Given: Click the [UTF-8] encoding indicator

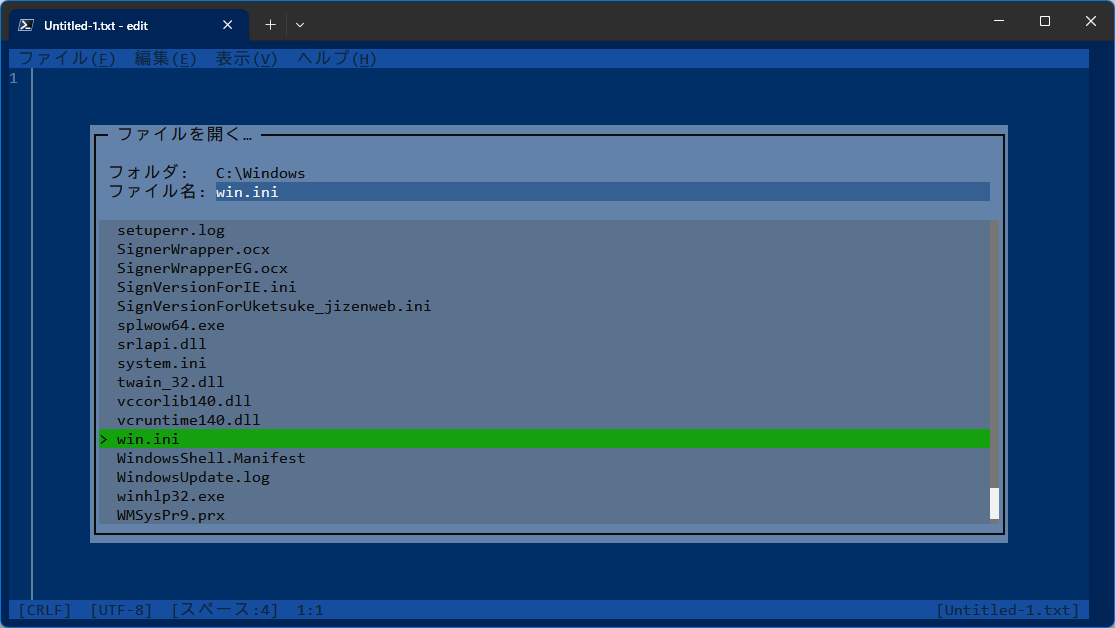Looking at the screenshot, I should pos(122,610).
